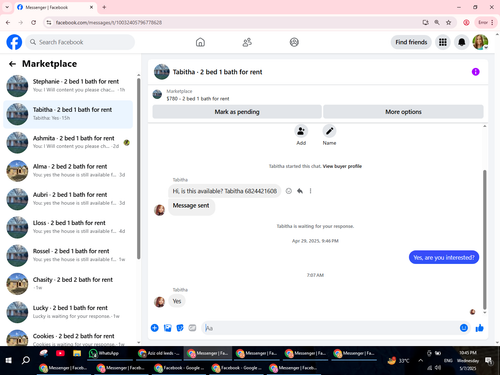Click the 'Yes, are you interested?' message bubble
The image size is (500, 375).
444,257
